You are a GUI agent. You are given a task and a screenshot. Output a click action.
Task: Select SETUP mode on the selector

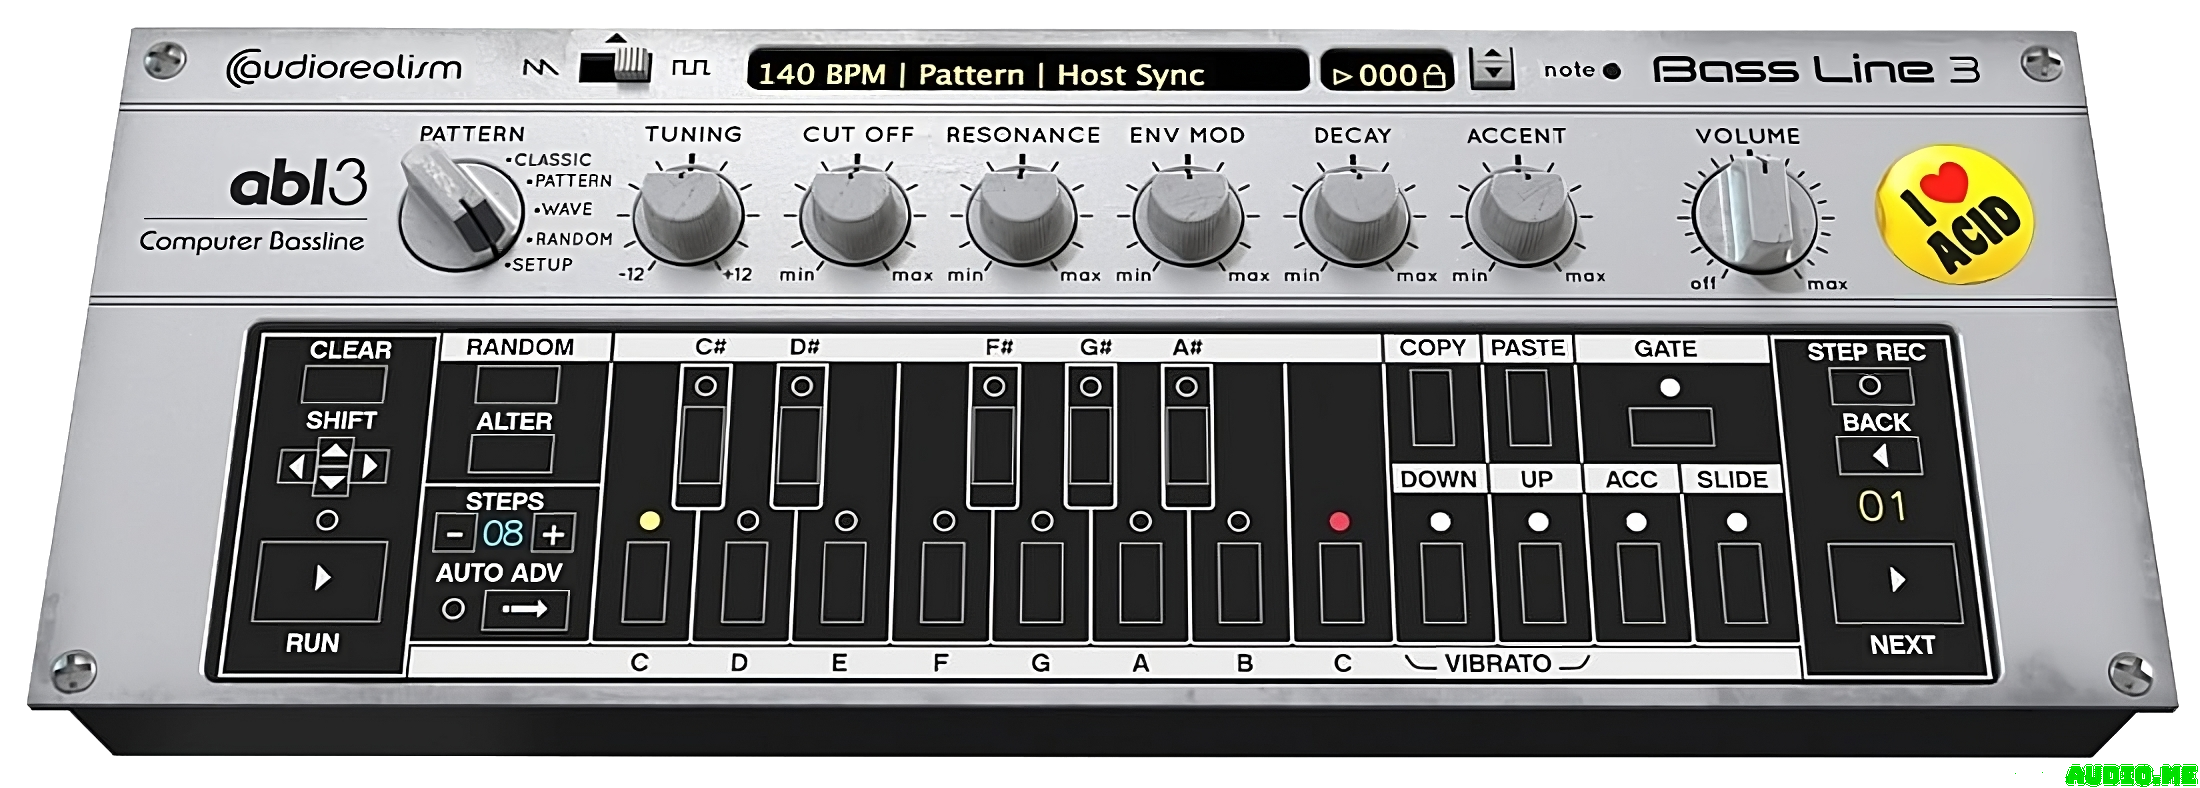[540, 265]
